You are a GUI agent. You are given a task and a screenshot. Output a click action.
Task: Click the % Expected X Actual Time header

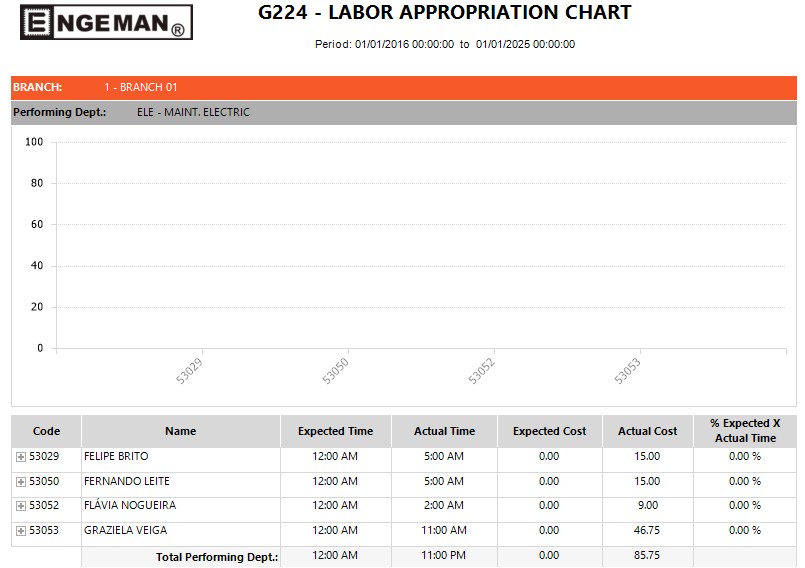click(x=745, y=432)
